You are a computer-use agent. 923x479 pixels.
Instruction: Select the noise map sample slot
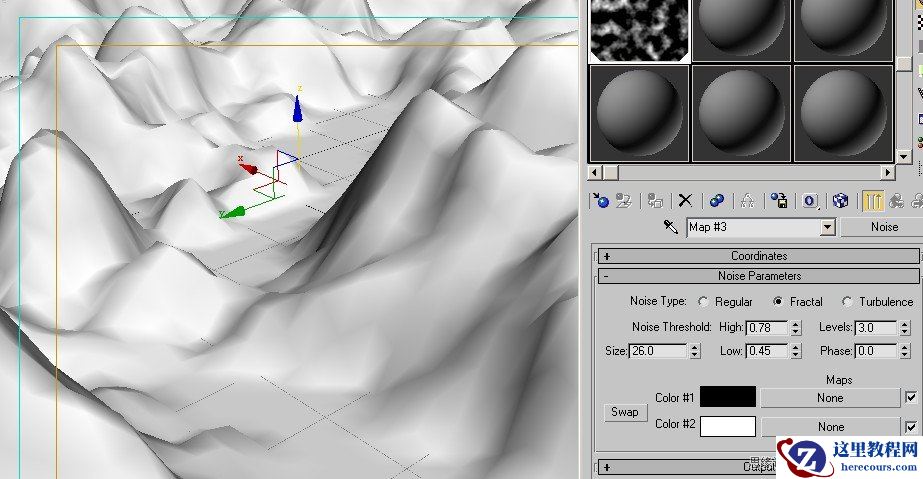point(639,30)
